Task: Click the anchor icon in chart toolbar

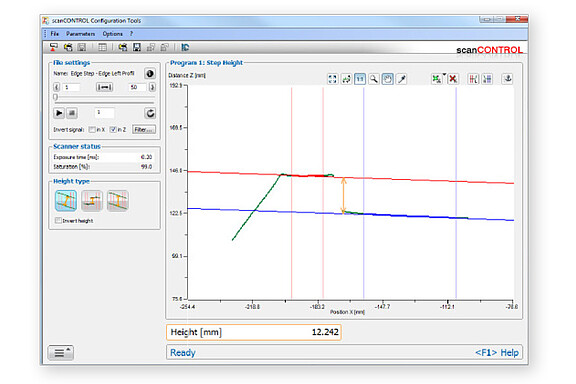Action: click(507, 79)
